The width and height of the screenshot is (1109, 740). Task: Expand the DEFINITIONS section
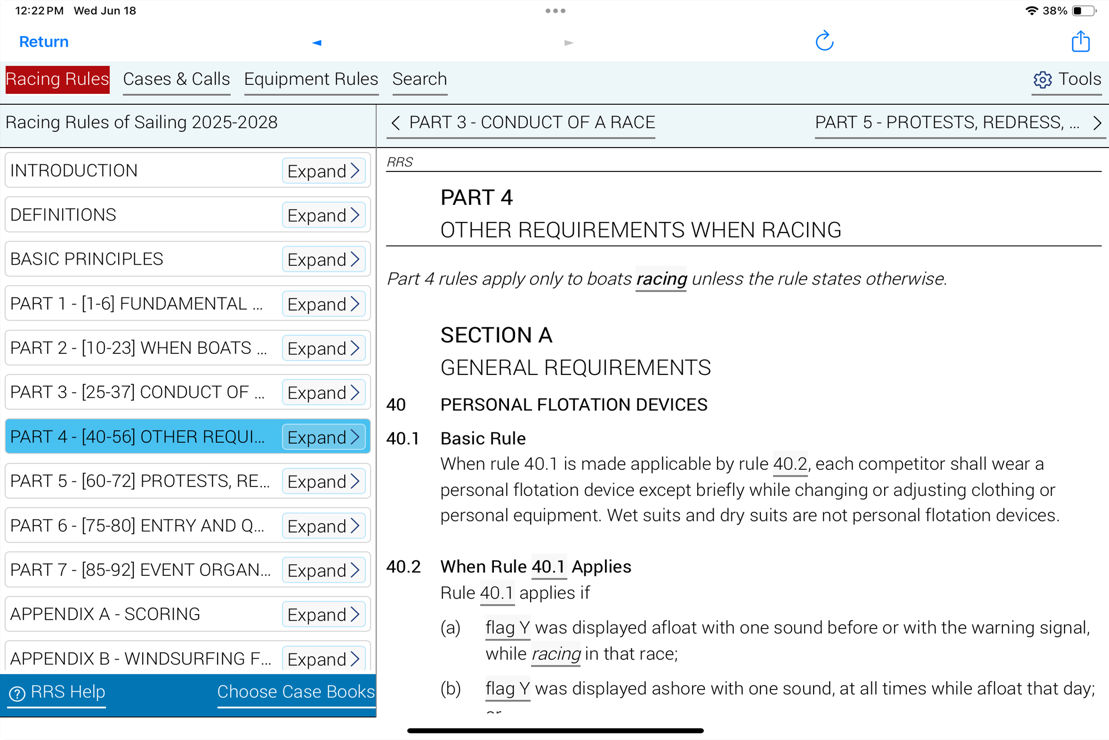(x=322, y=215)
